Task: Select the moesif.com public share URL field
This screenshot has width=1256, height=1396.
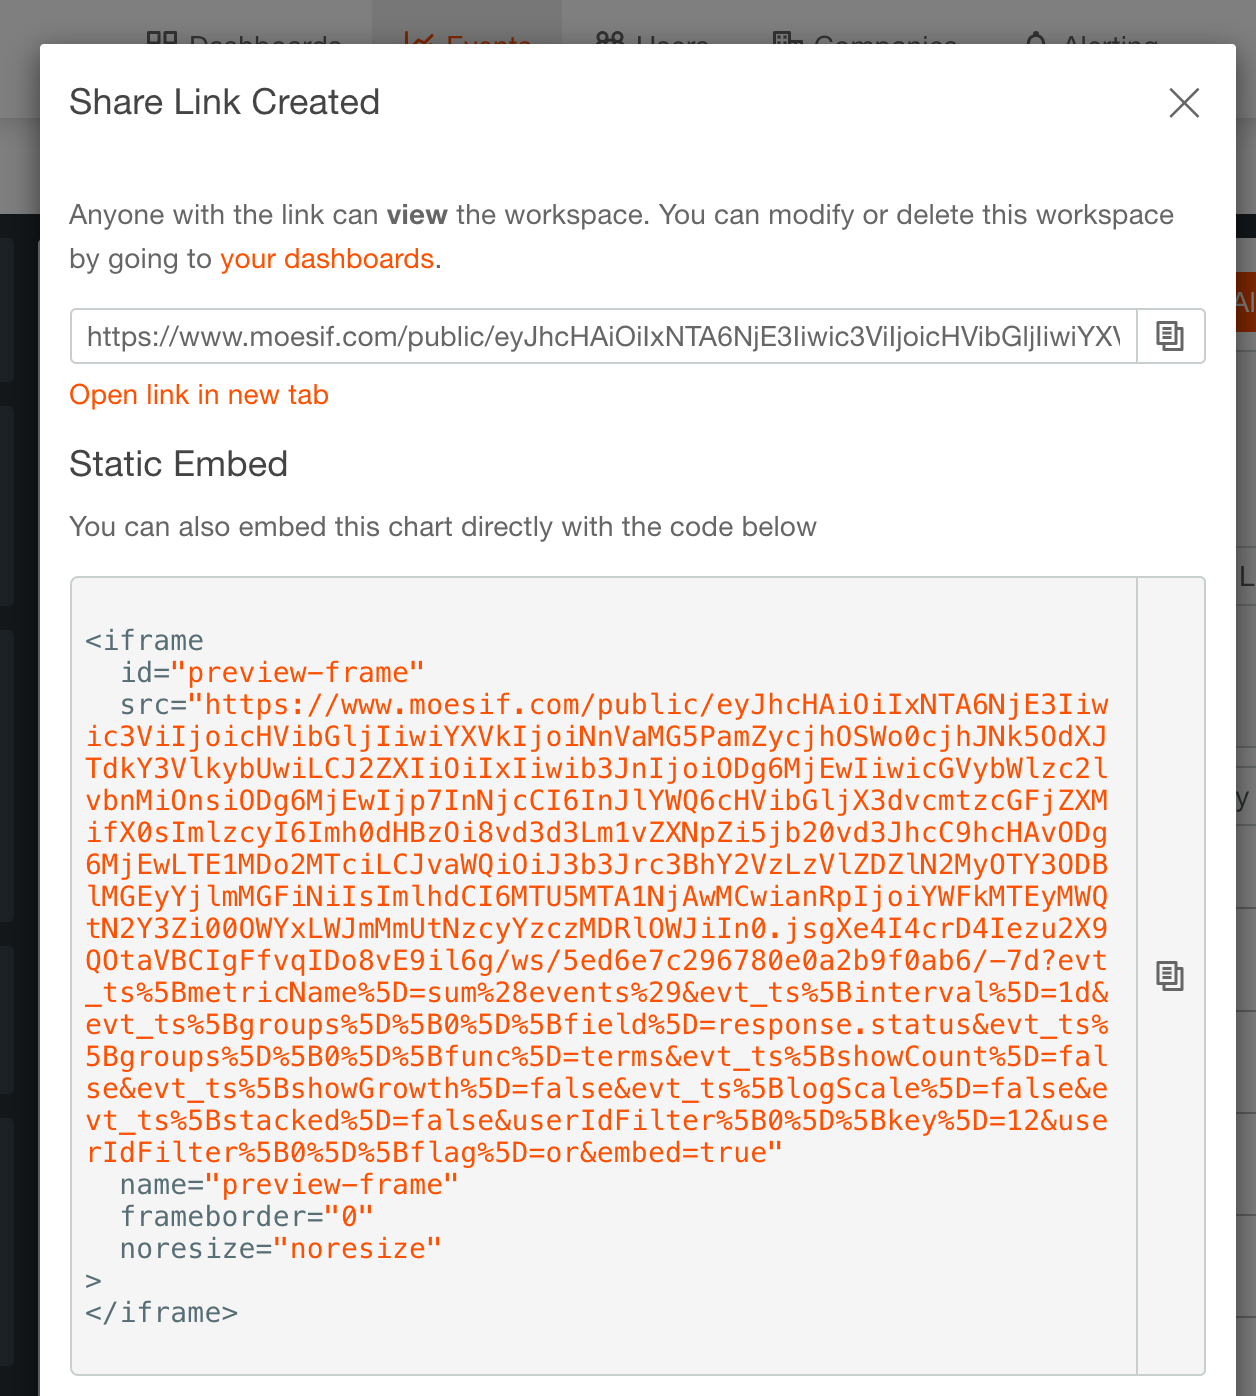Action: tap(600, 336)
